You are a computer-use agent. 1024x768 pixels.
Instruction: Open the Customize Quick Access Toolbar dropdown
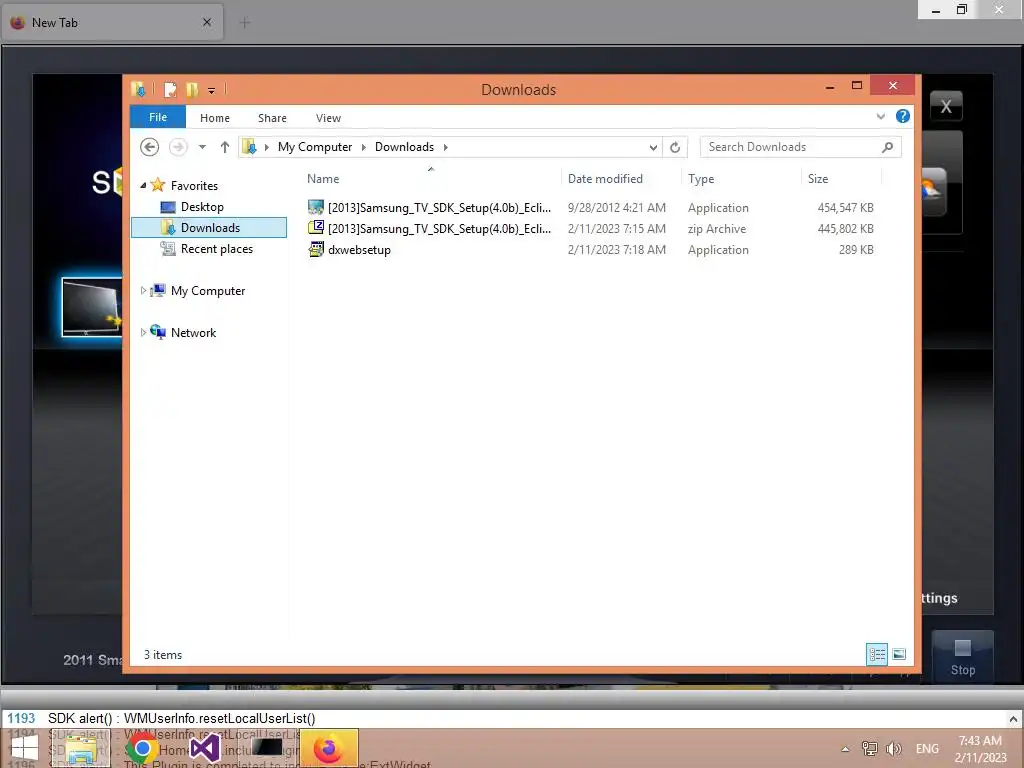212,91
